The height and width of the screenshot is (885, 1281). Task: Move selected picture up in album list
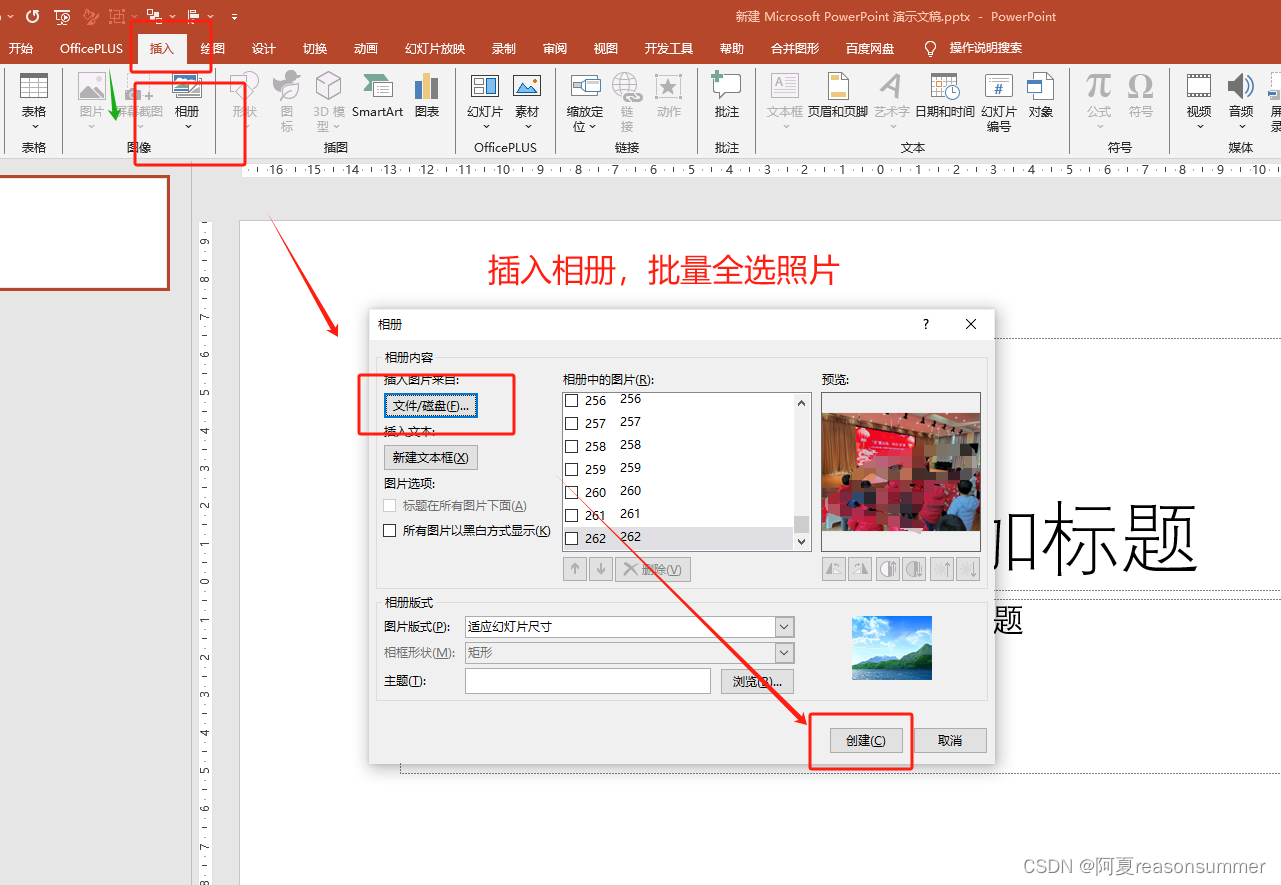(575, 569)
